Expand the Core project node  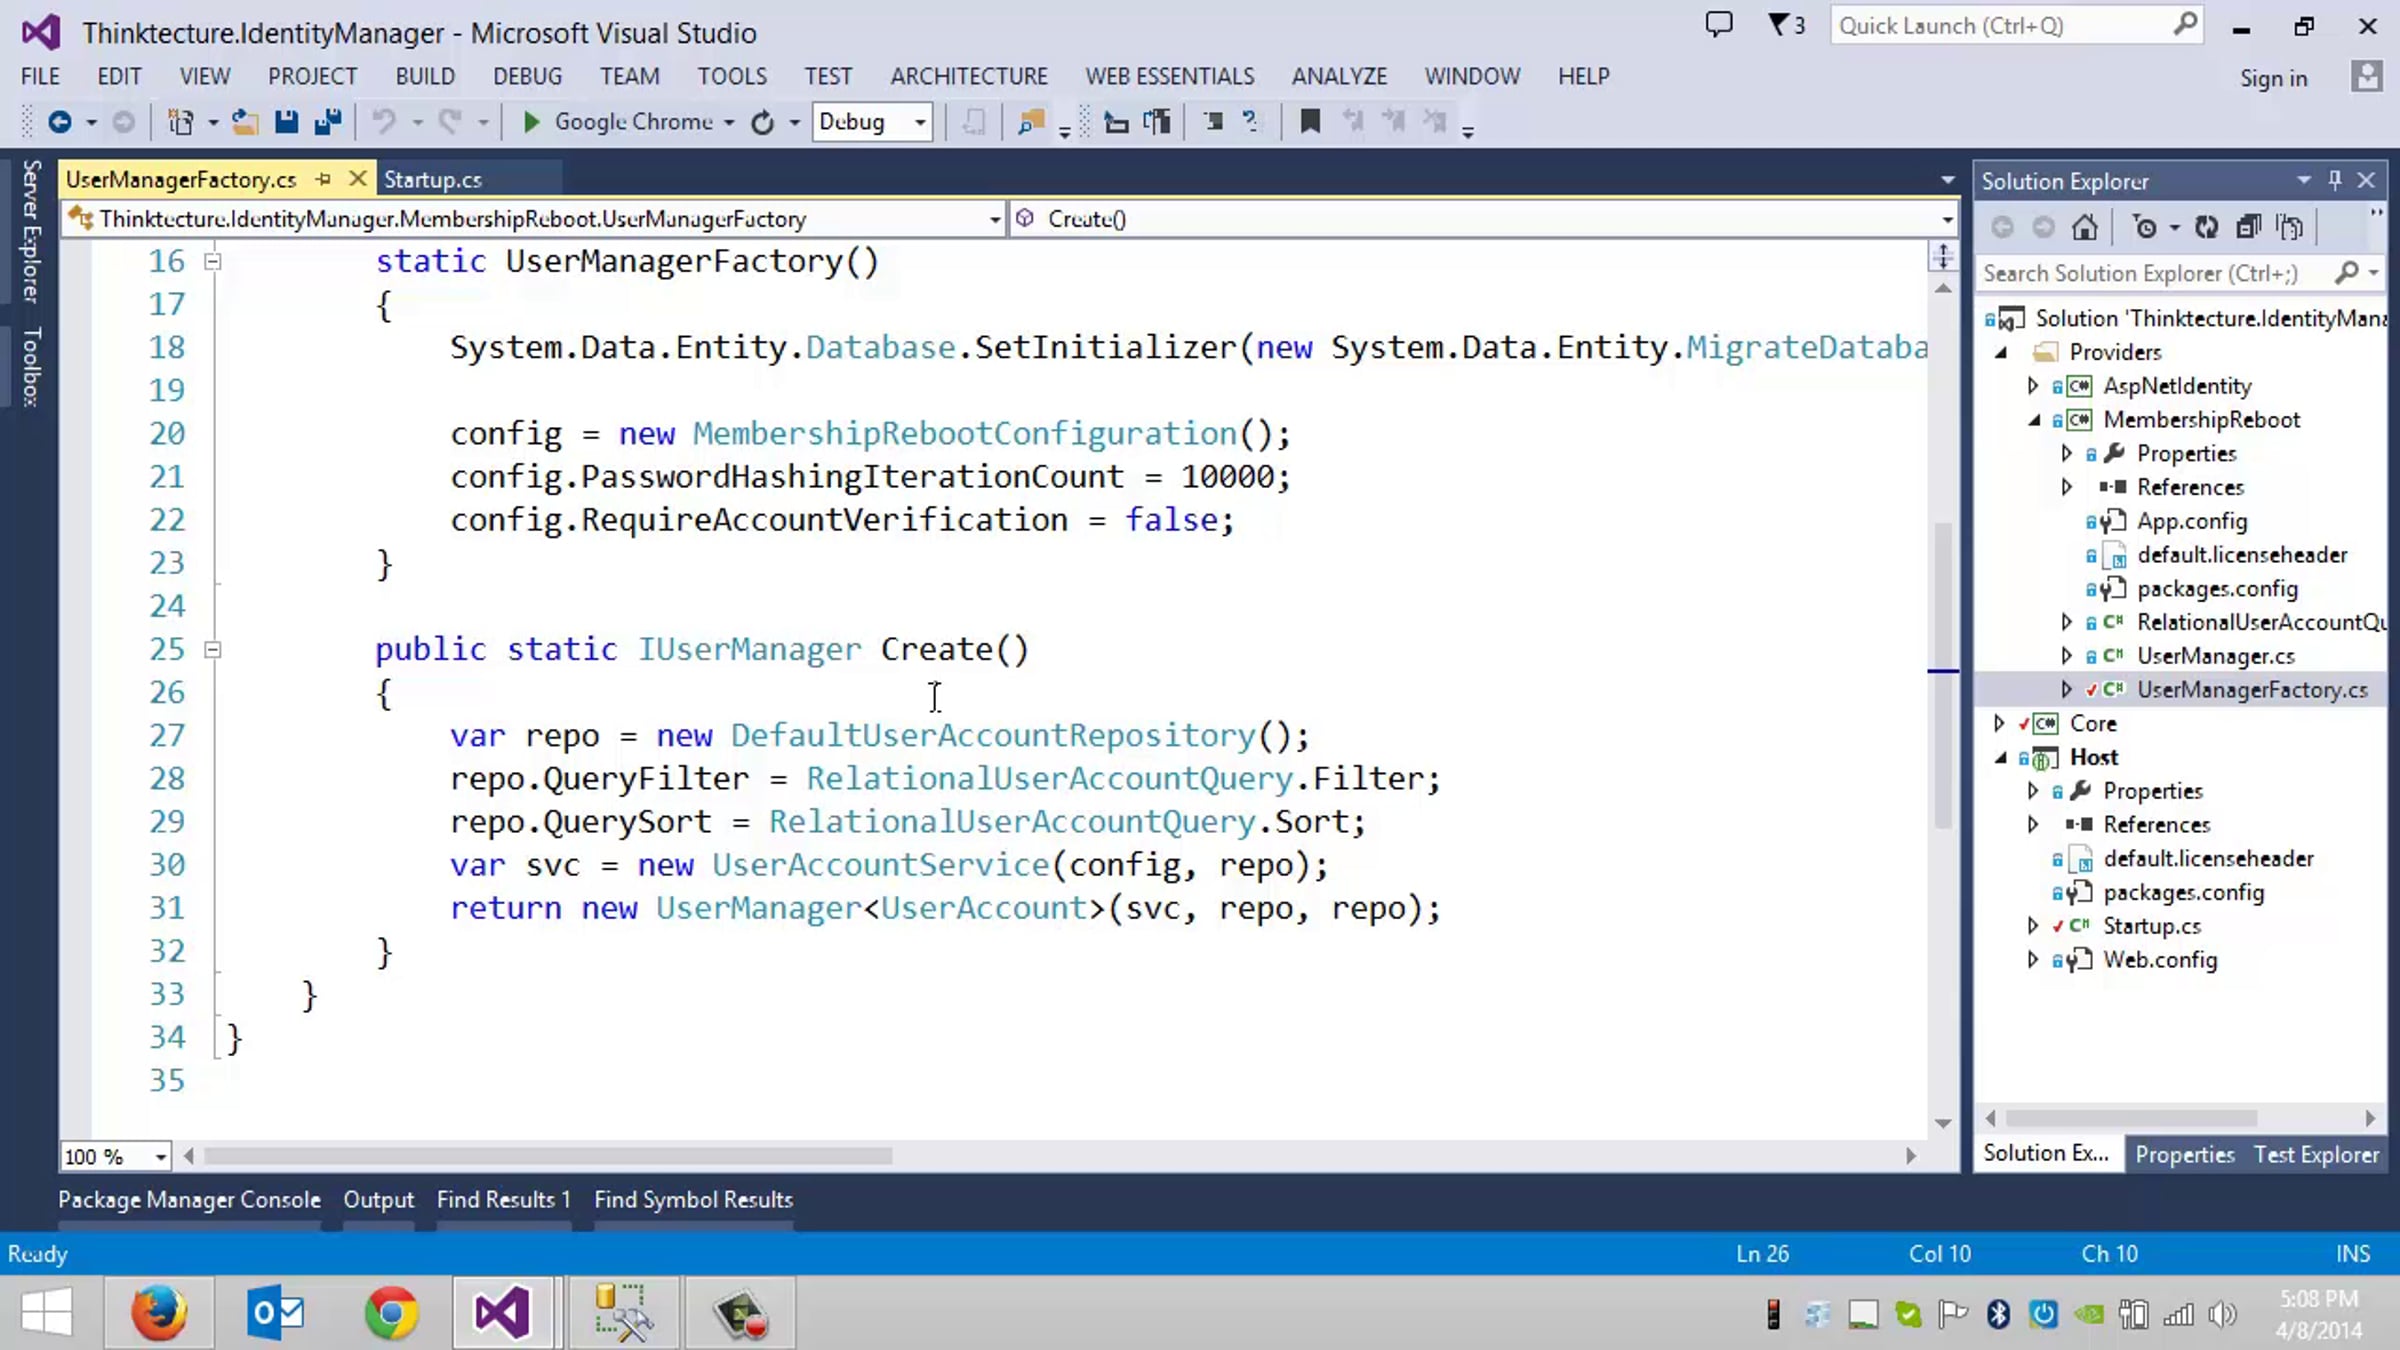1999,723
